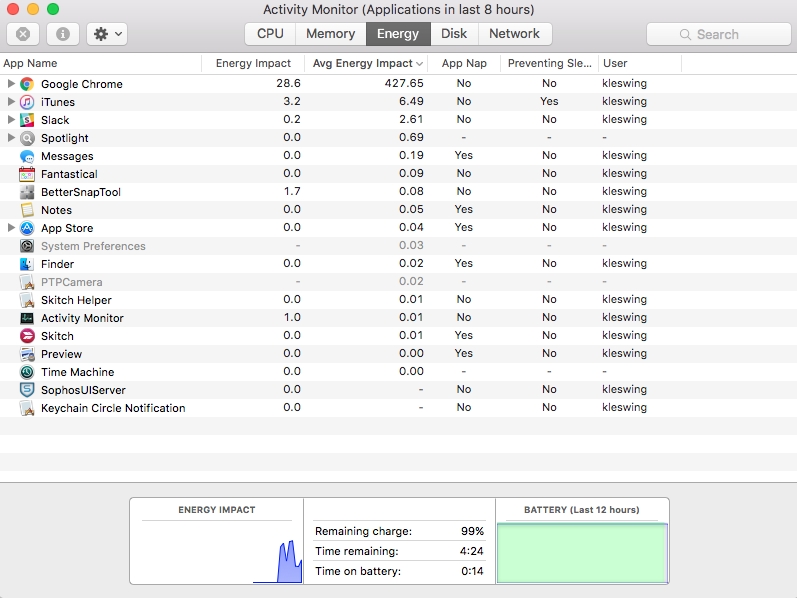Select the Messages row name
797x598 pixels.
click(67, 156)
